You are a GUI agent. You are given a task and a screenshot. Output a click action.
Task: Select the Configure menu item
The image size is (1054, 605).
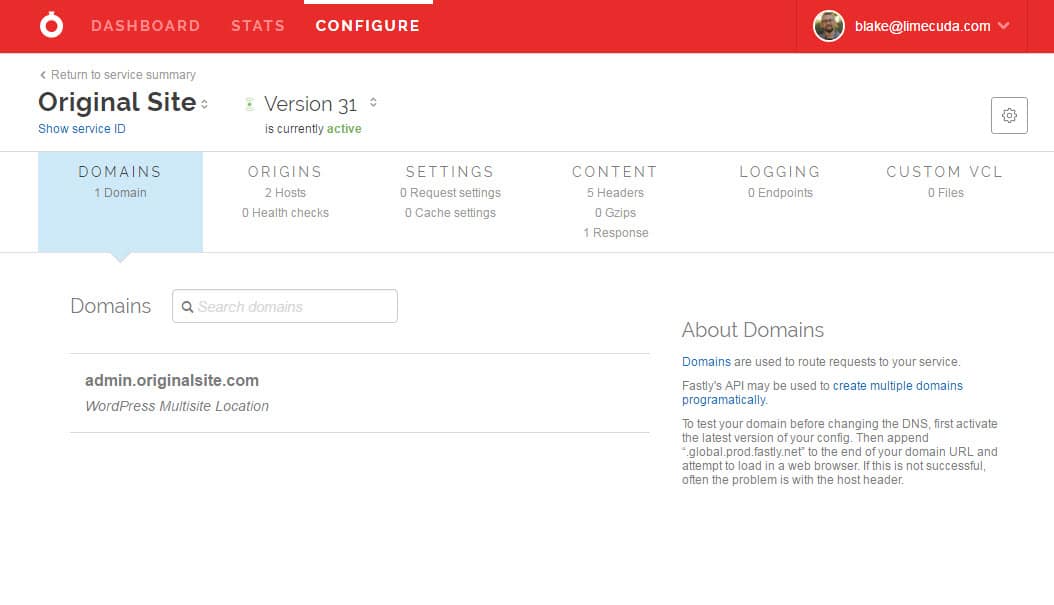(x=368, y=26)
